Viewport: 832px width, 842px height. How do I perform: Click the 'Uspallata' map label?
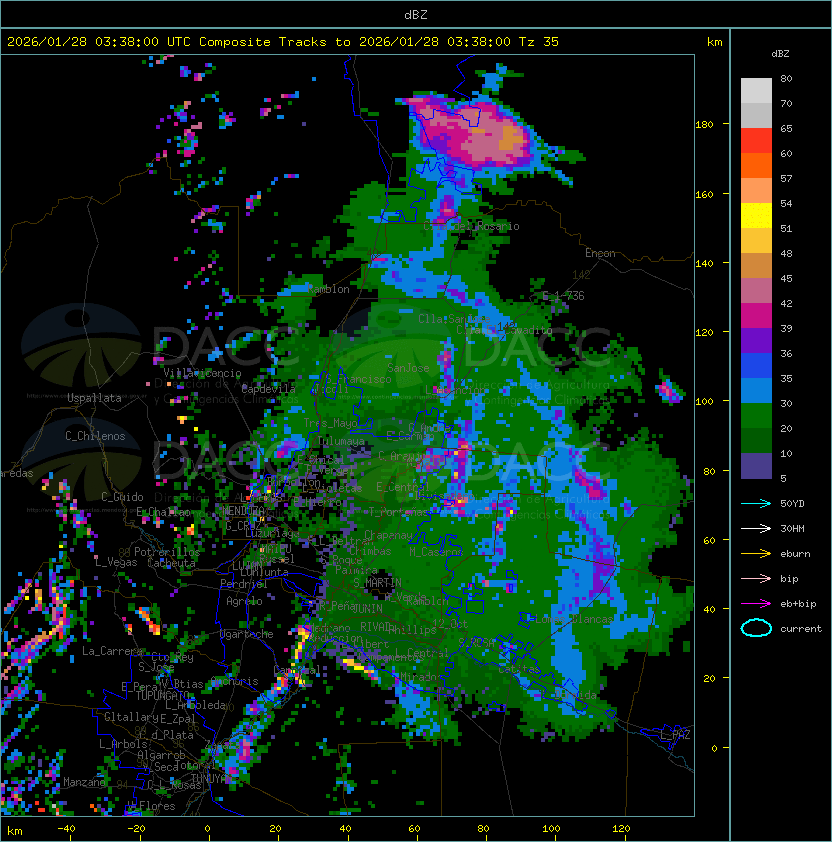[x=94, y=398]
